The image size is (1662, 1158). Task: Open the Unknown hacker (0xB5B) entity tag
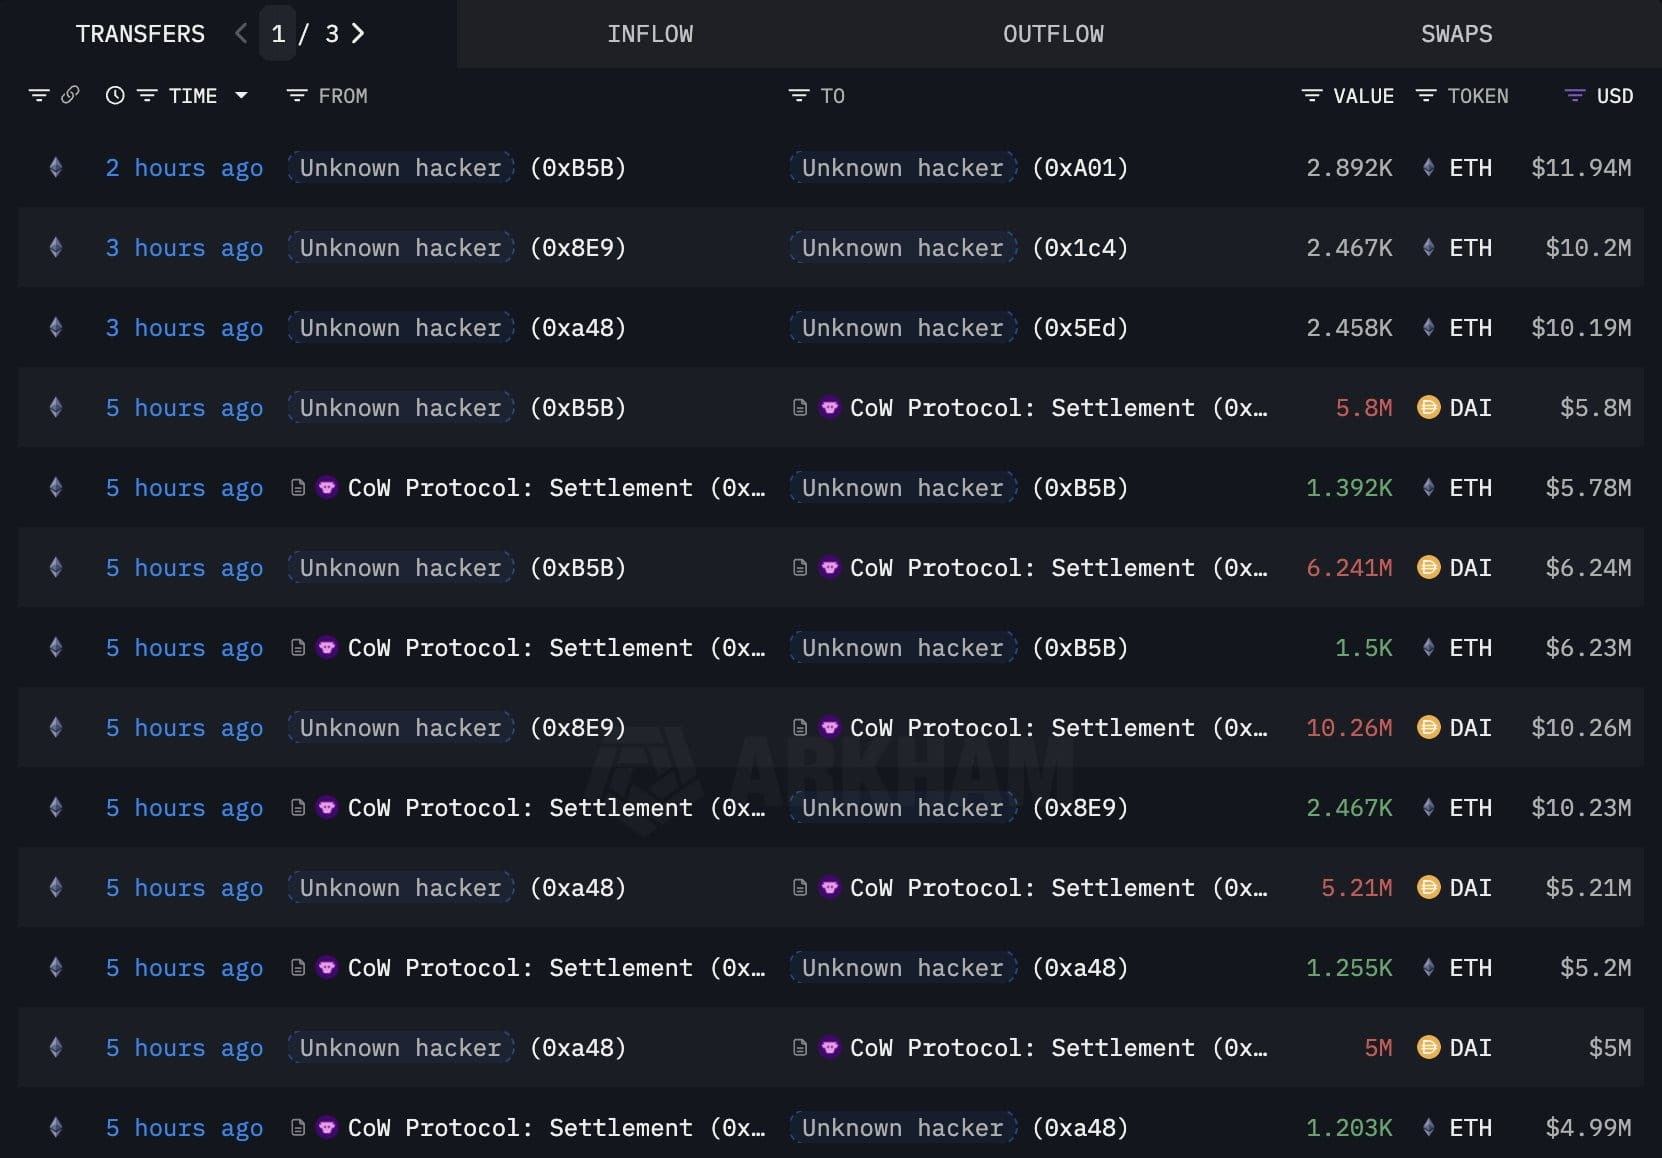(399, 168)
